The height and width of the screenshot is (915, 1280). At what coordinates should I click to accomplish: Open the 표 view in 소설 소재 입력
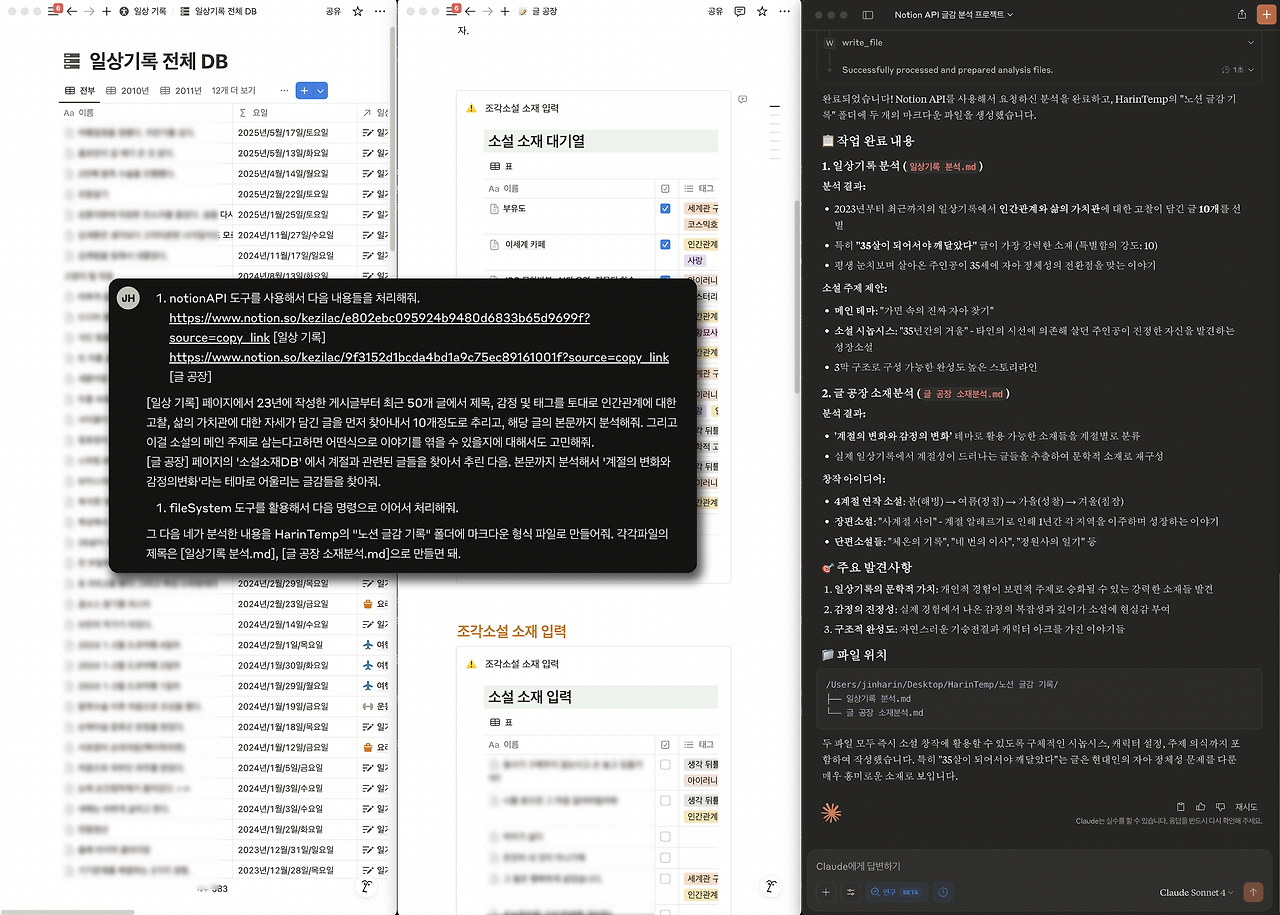point(501,722)
